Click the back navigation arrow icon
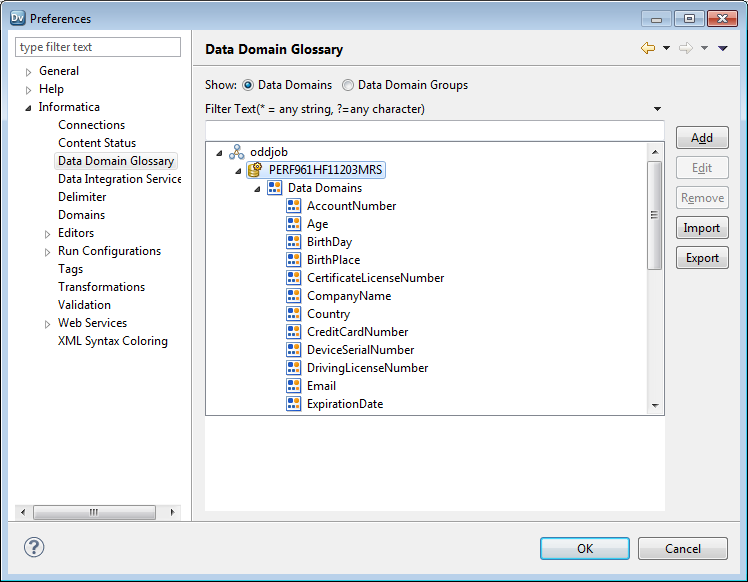Image resolution: width=748 pixels, height=582 pixels. 647,49
